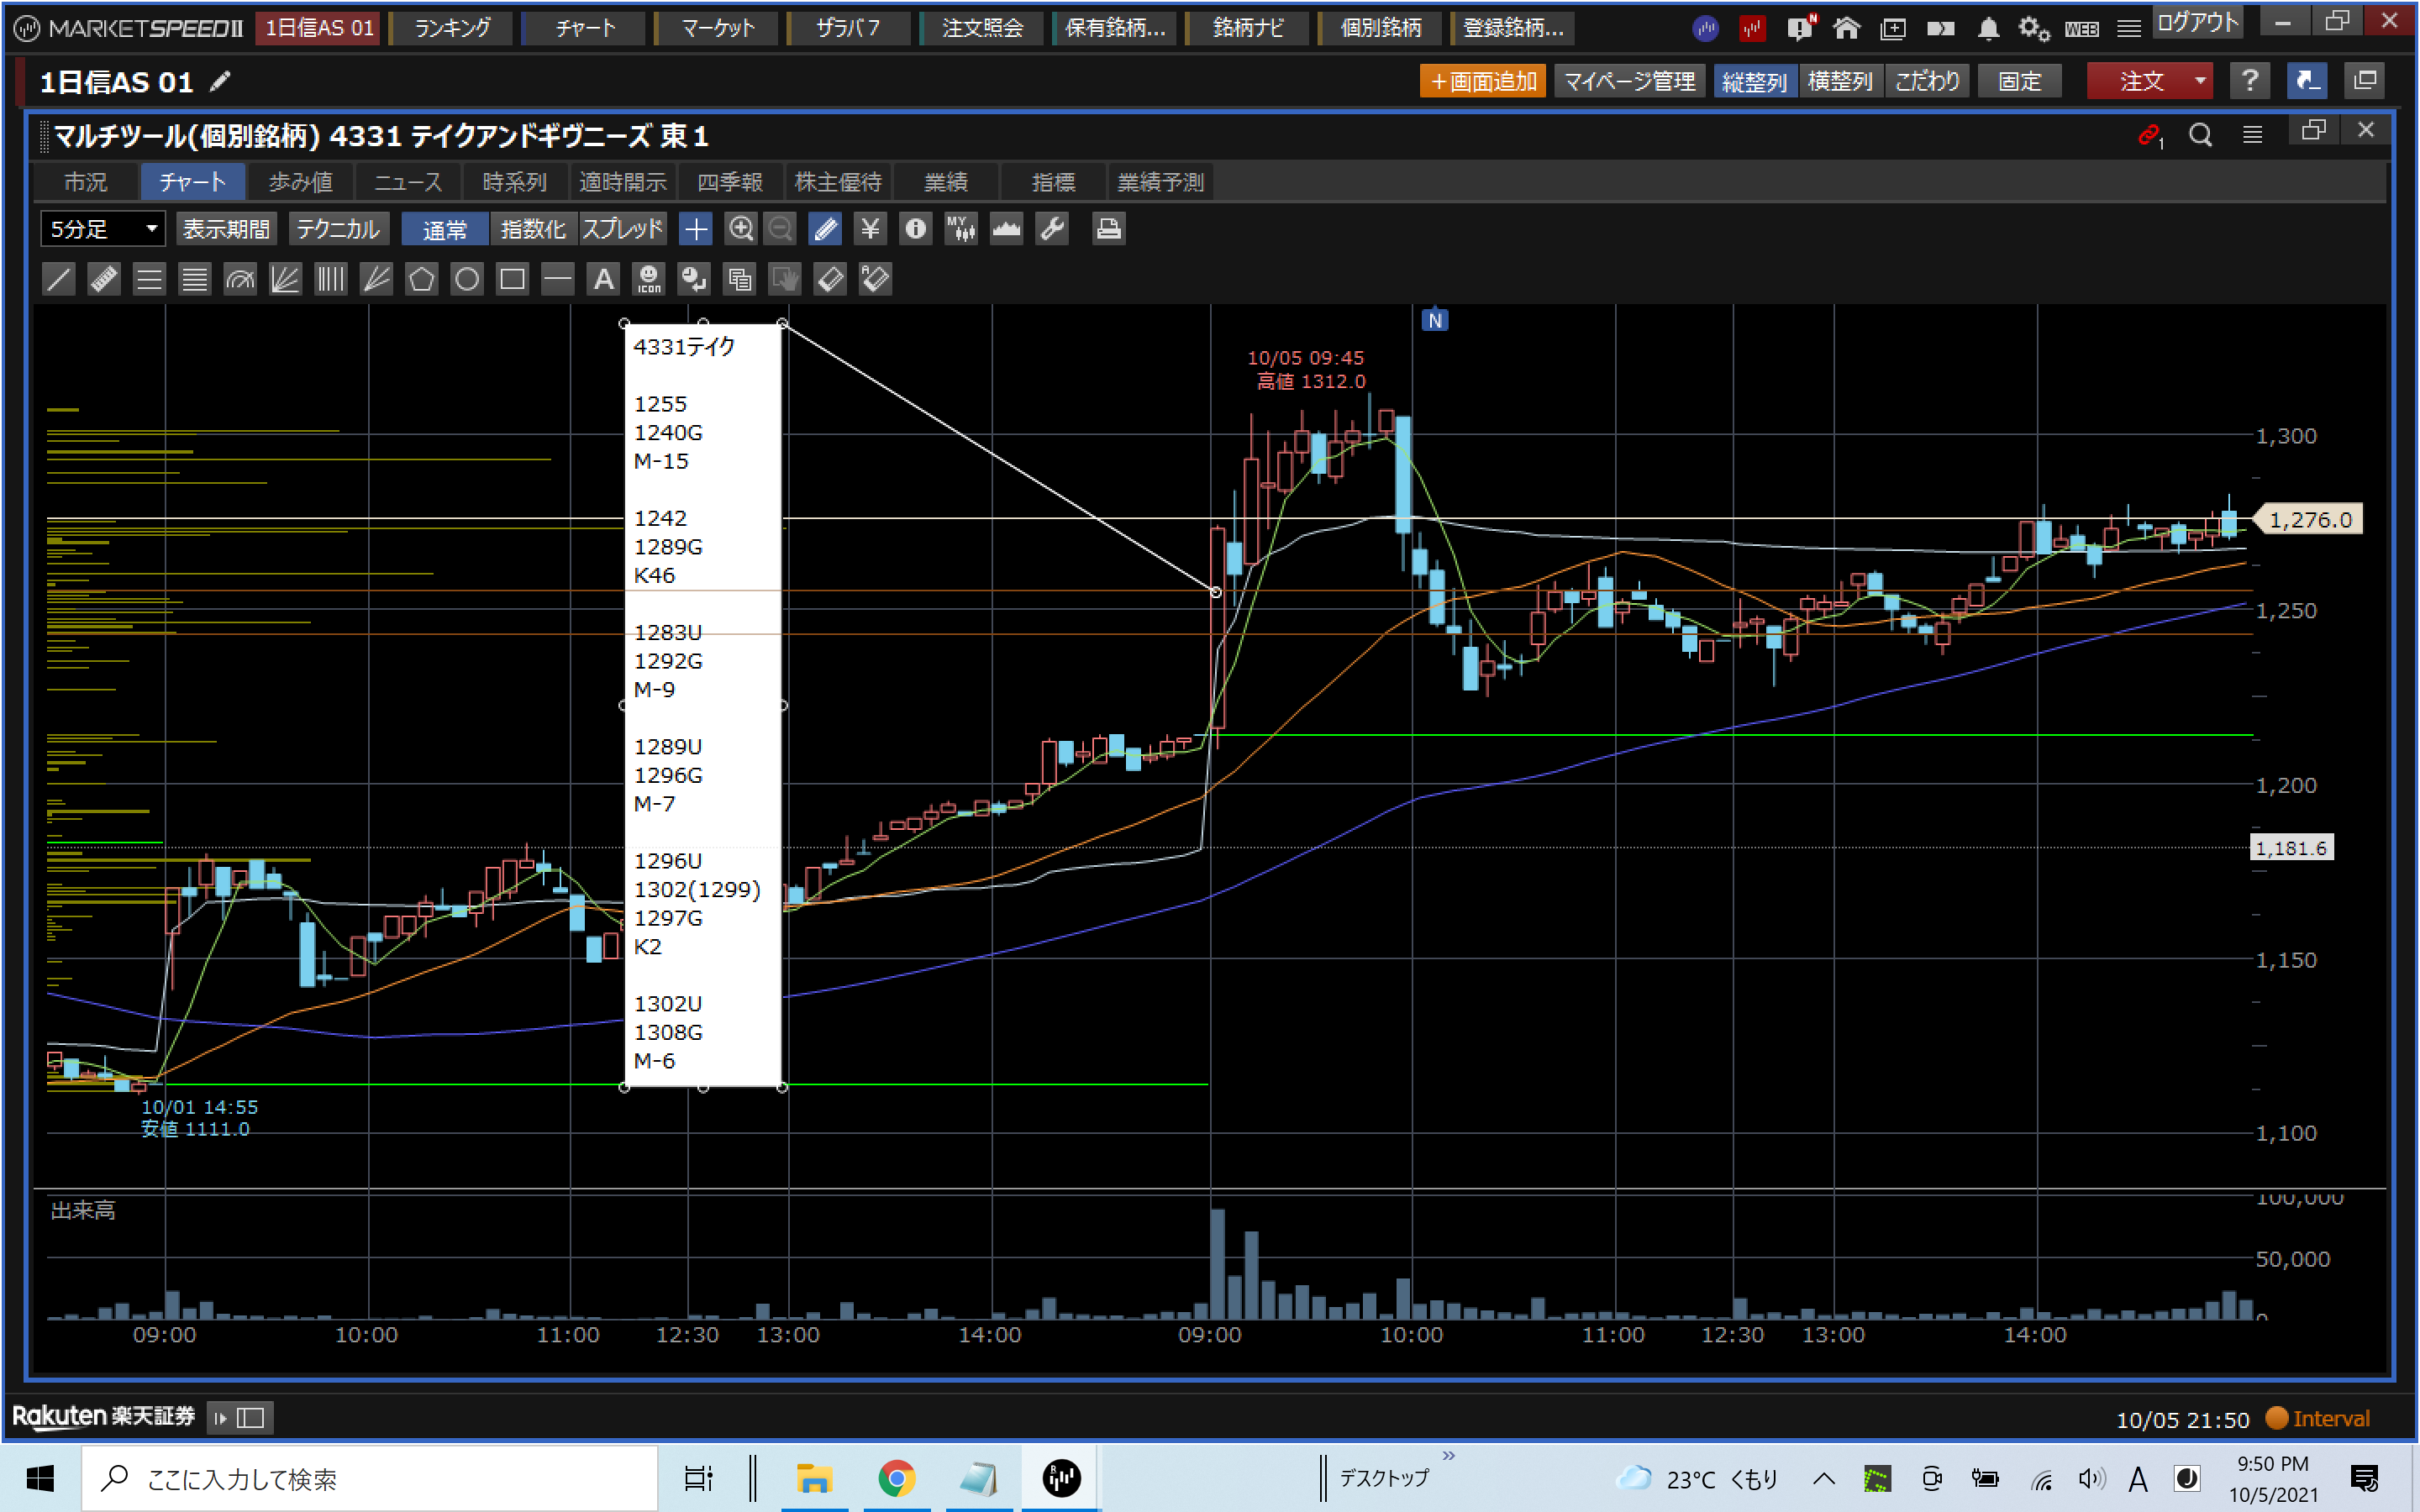Select the trend line drawing tool
The height and width of the screenshot is (1512, 2420).
(59, 279)
